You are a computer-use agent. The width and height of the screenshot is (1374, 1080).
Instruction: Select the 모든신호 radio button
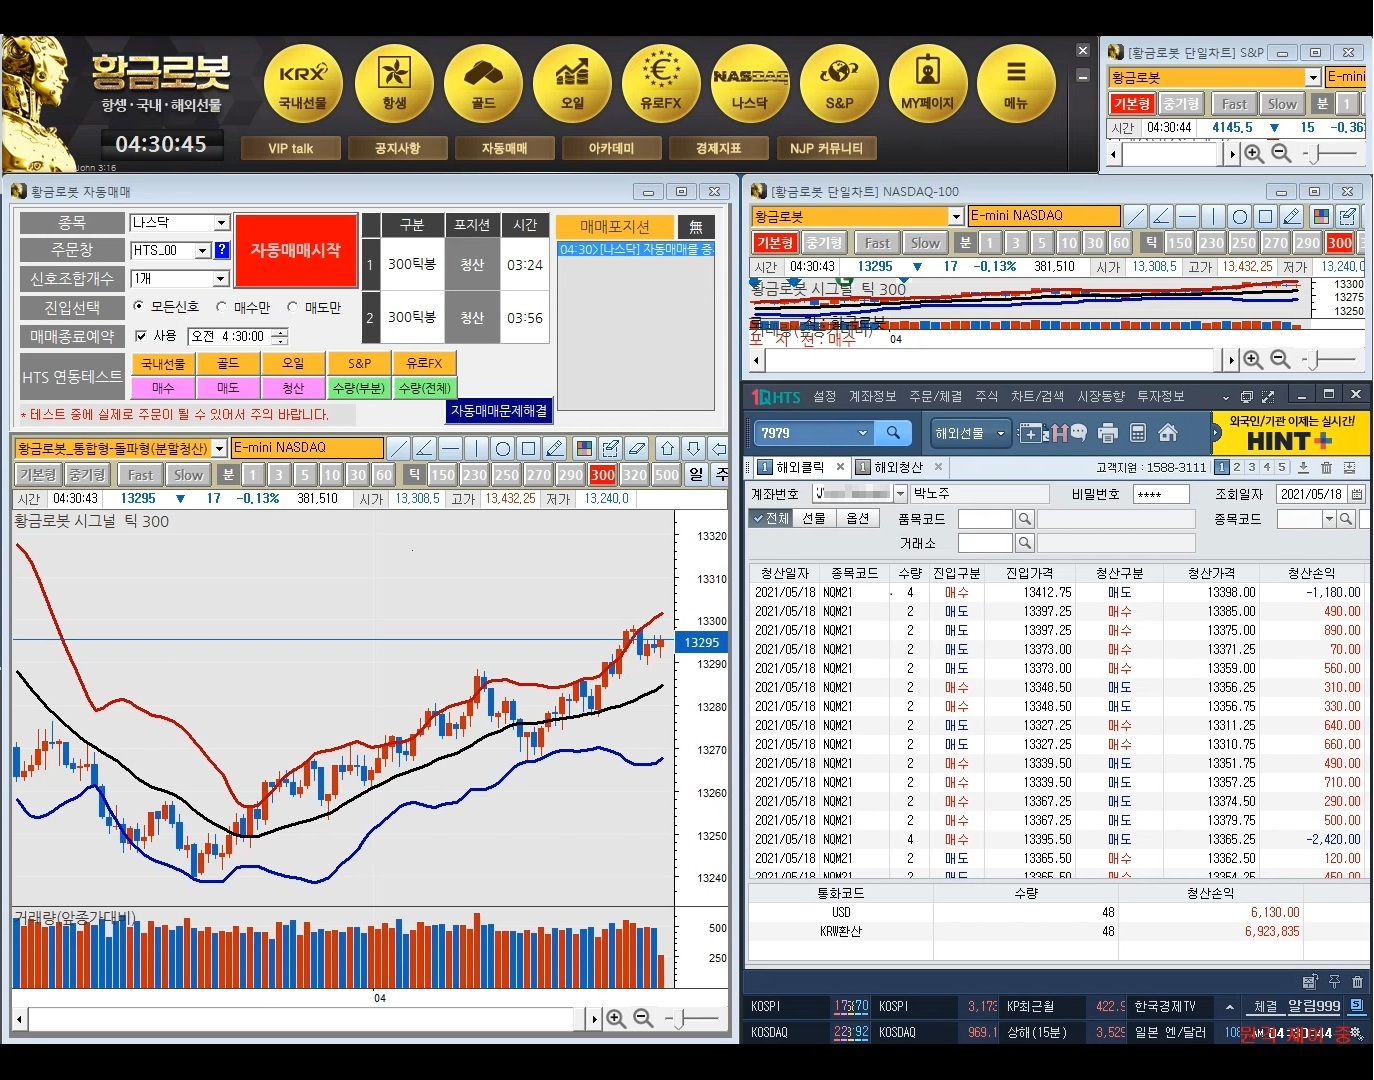click(x=139, y=307)
